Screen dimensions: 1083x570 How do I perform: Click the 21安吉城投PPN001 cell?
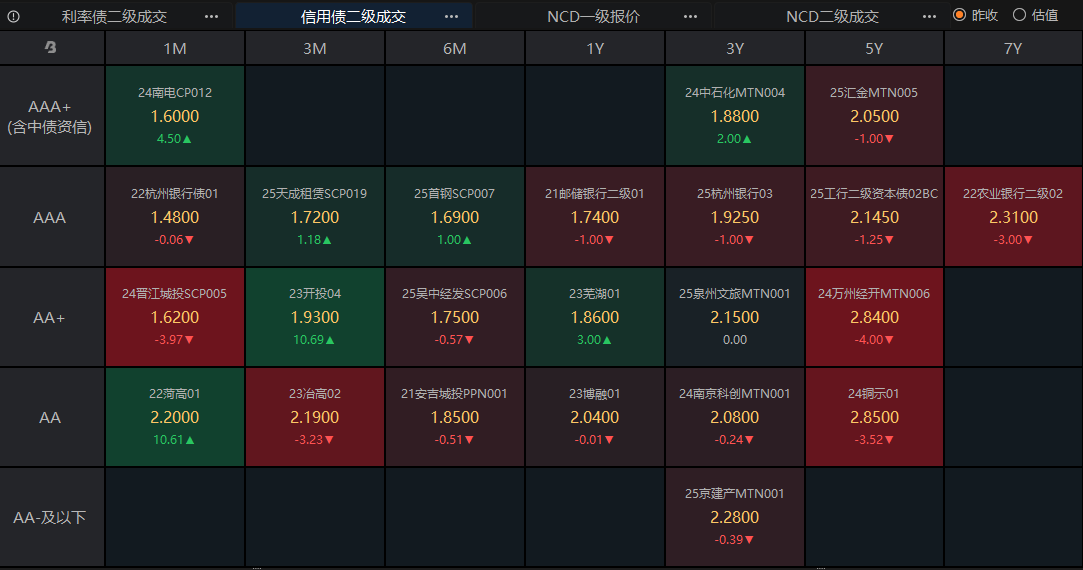point(454,417)
